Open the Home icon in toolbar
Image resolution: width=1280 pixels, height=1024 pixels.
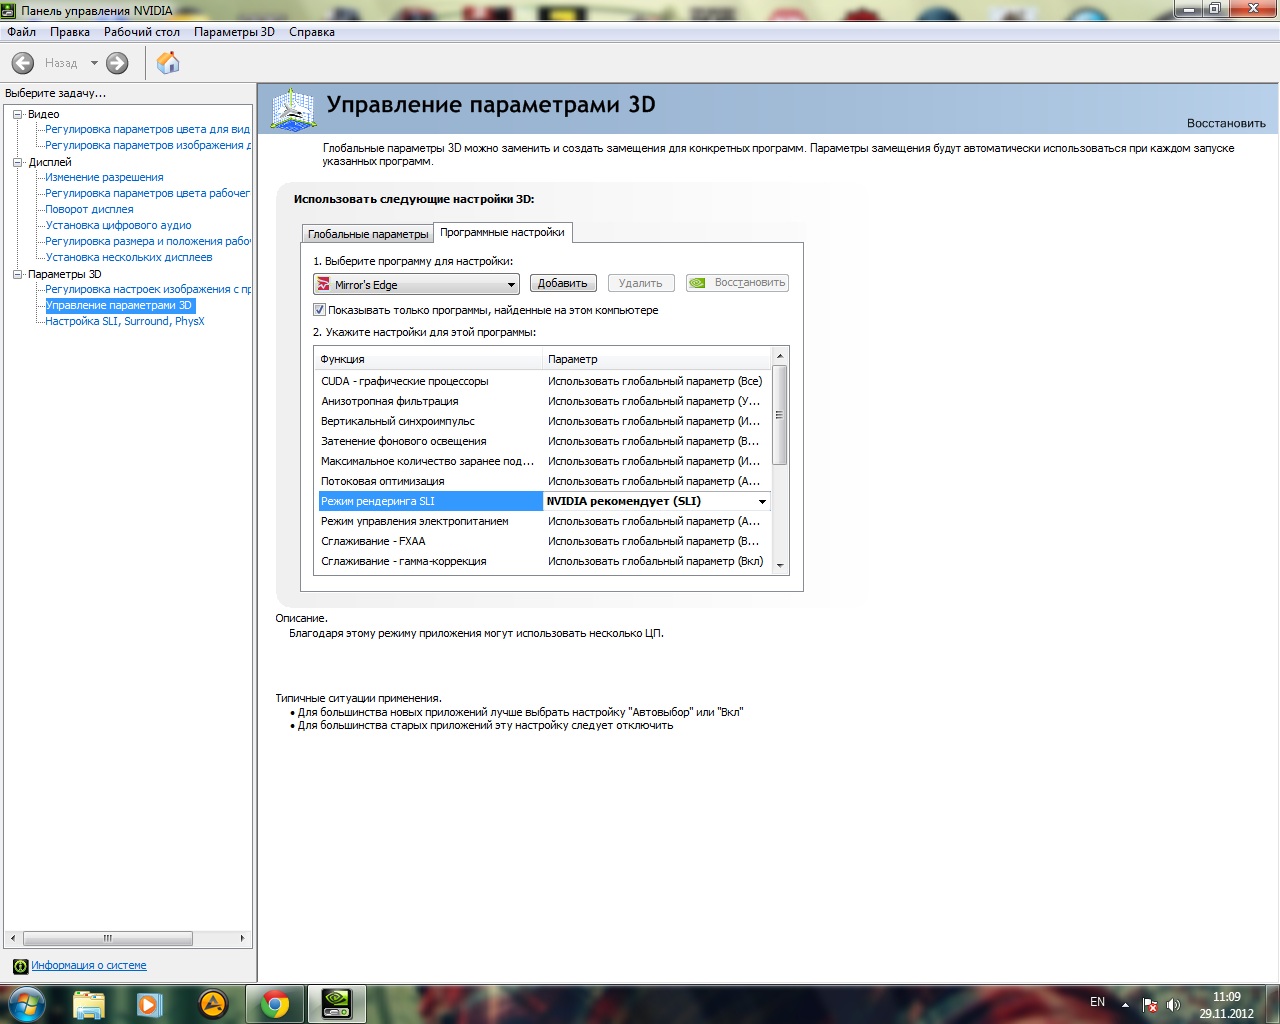tap(168, 63)
